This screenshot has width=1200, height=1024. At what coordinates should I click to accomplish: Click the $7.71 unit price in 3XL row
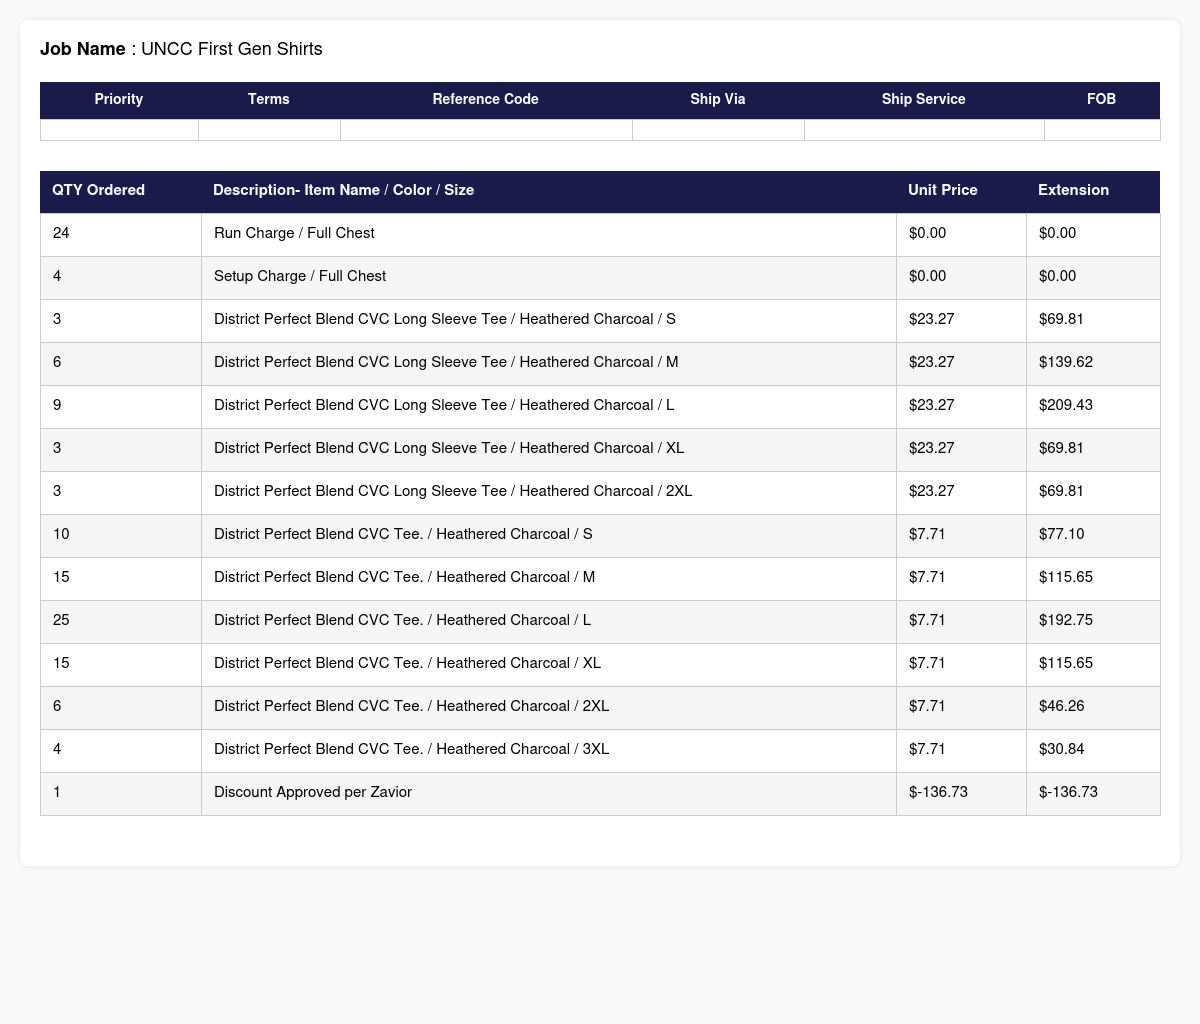click(x=927, y=749)
